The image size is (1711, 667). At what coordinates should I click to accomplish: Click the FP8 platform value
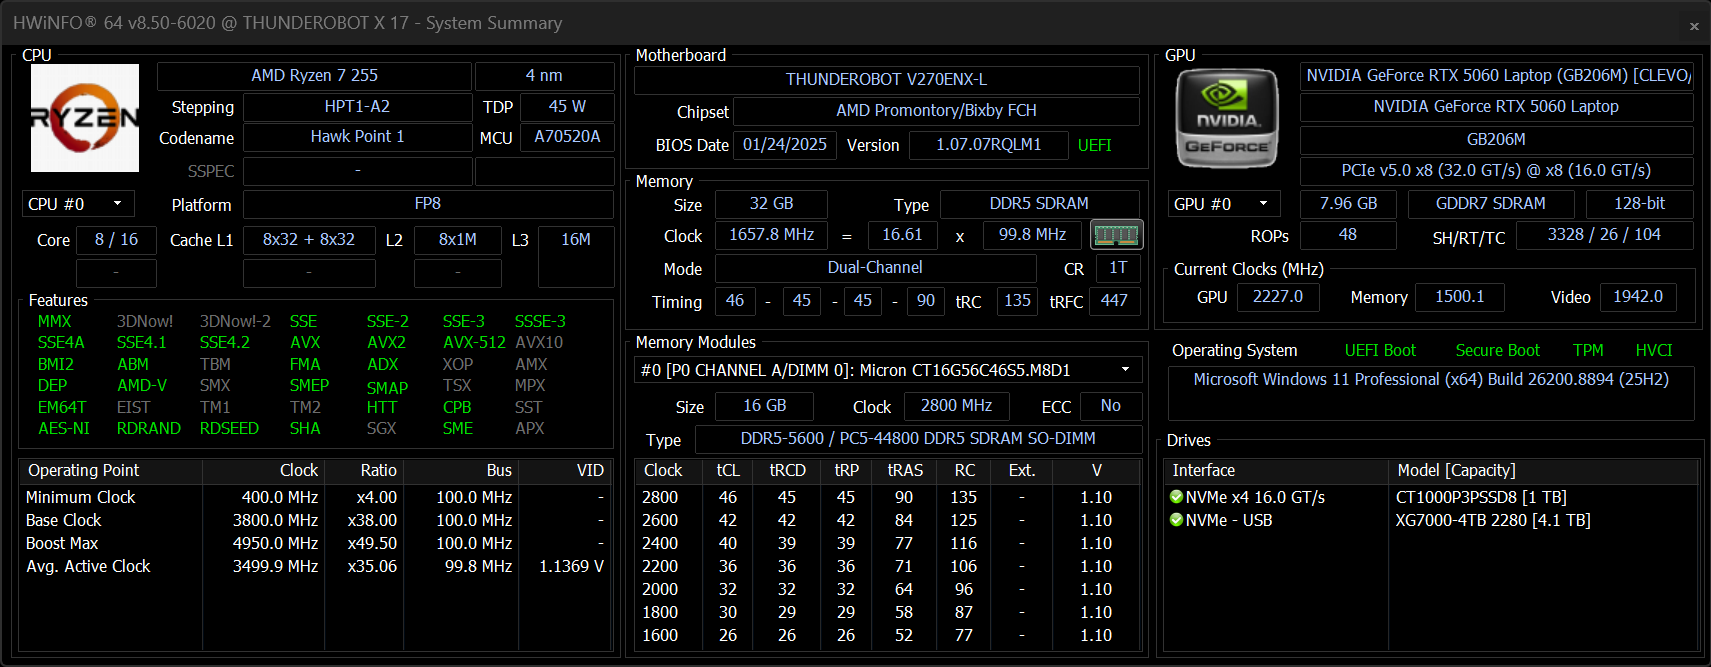(428, 204)
